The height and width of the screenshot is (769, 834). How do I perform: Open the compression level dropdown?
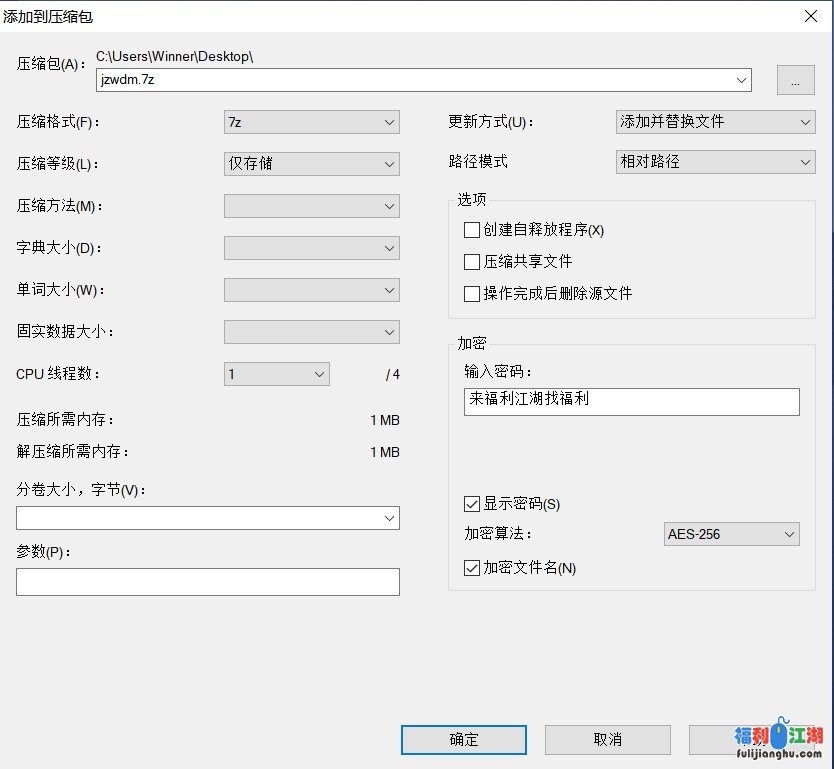pos(311,164)
